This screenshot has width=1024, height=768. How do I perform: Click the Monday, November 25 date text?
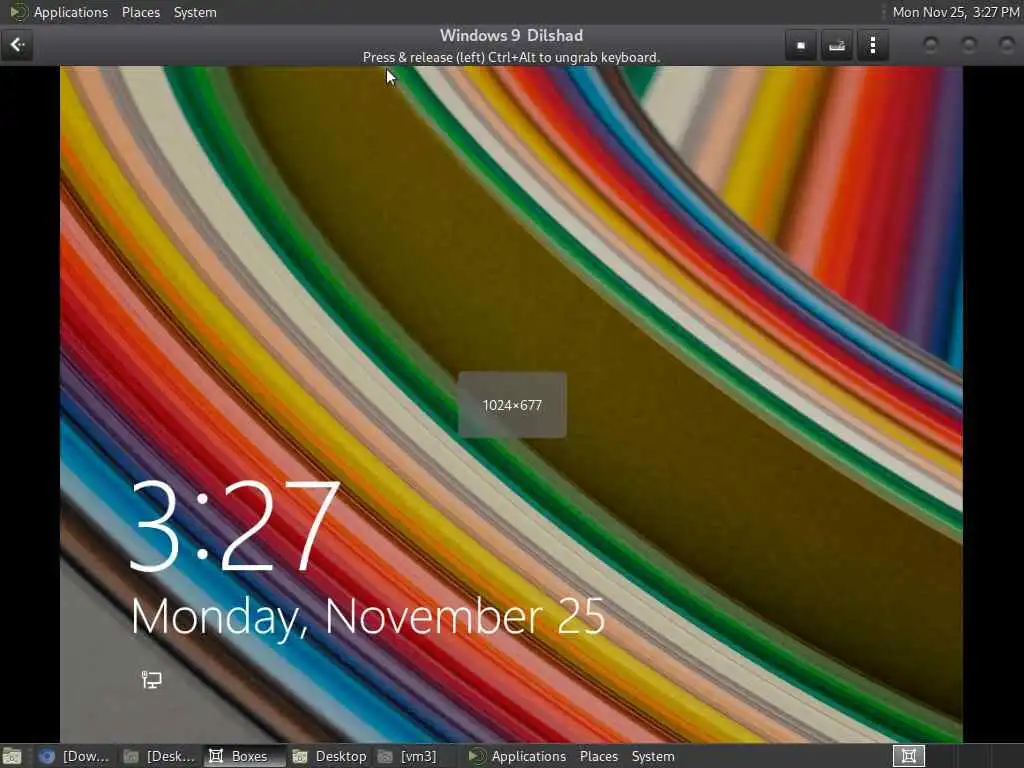[368, 616]
